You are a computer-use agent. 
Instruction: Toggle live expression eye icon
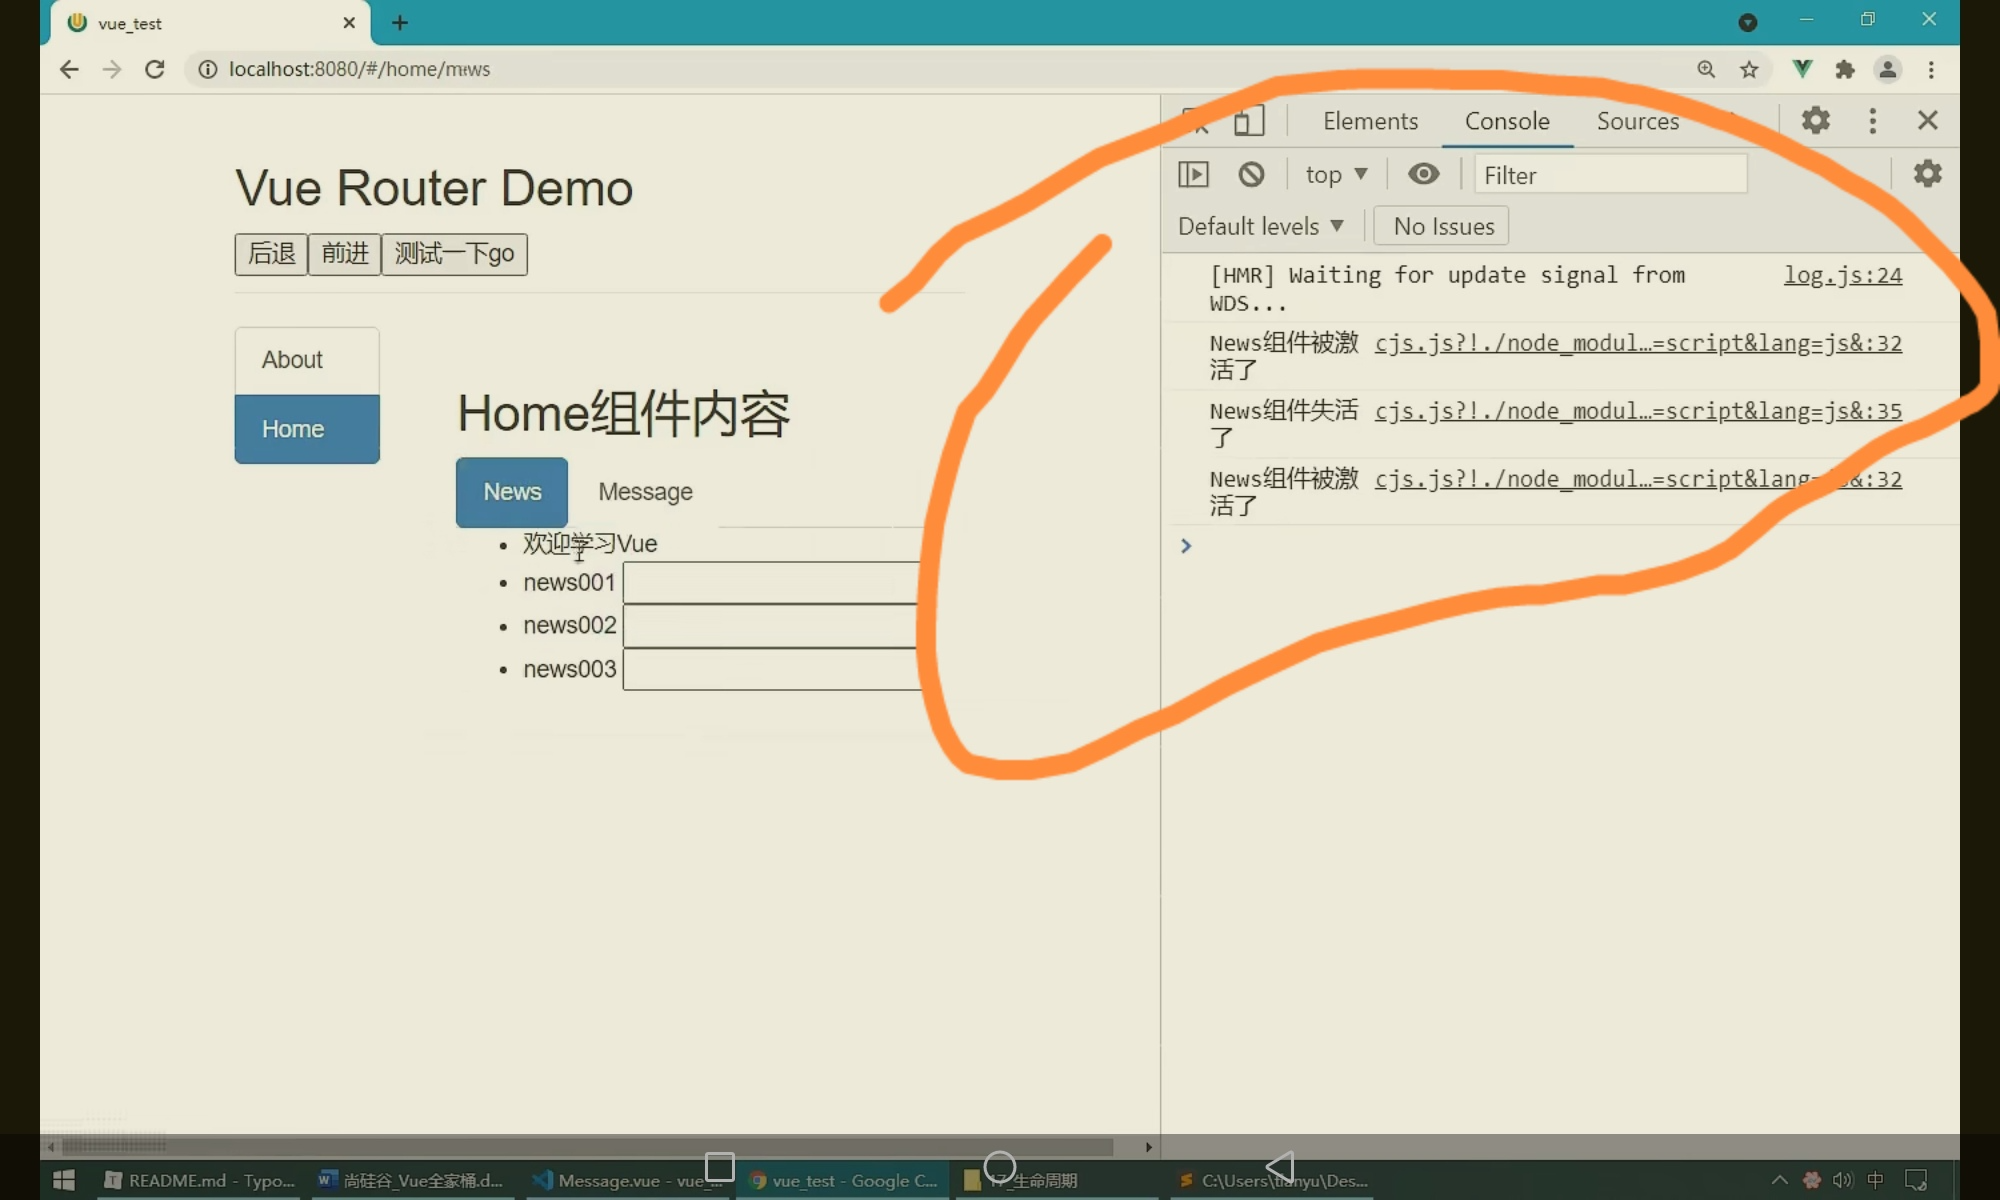pyautogui.click(x=1423, y=175)
